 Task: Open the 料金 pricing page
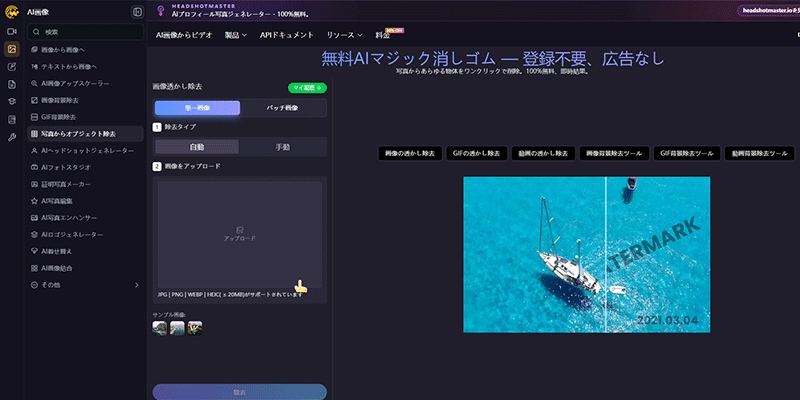(x=383, y=35)
